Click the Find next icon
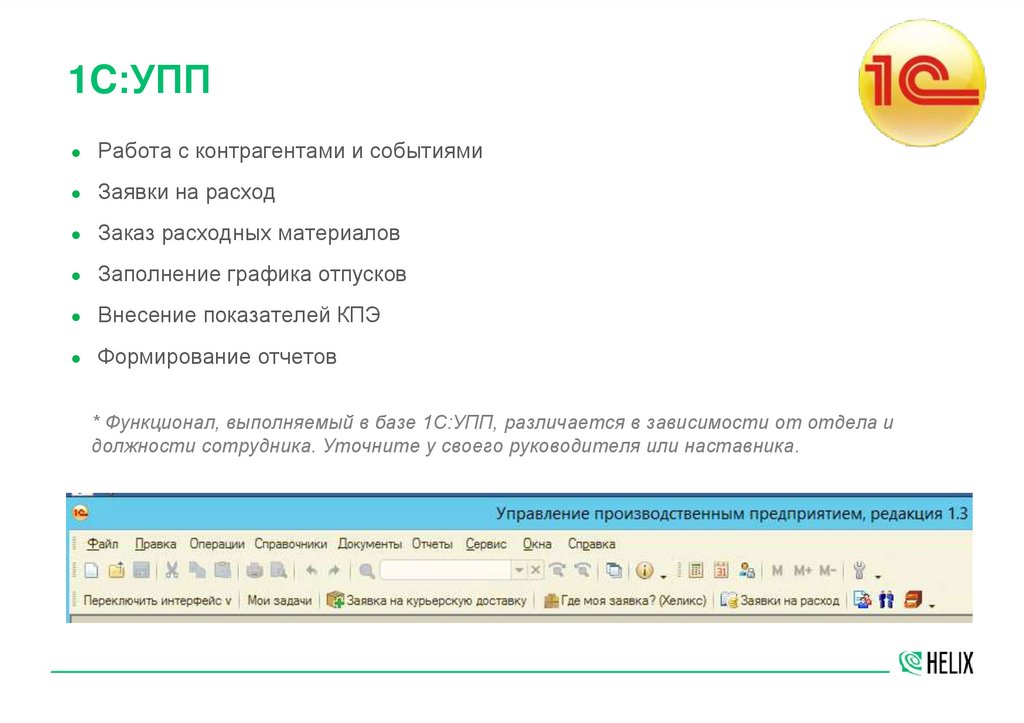The height and width of the screenshot is (723, 1024). click(x=557, y=571)
